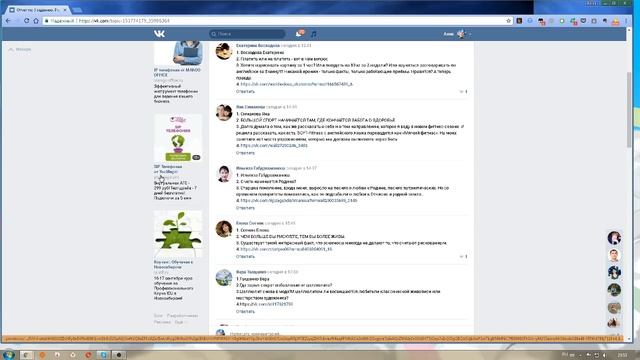Reply to Вера Гайдаенко's post
Viewport: 640px width, 360px height.
coord(245,311)
